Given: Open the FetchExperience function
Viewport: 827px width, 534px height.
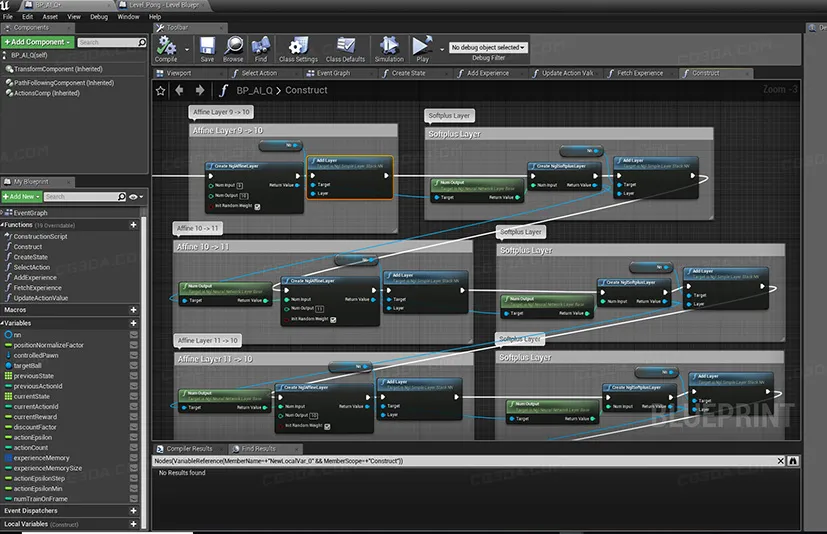Looking at the screenshot, I should click(x=37, y=288).
